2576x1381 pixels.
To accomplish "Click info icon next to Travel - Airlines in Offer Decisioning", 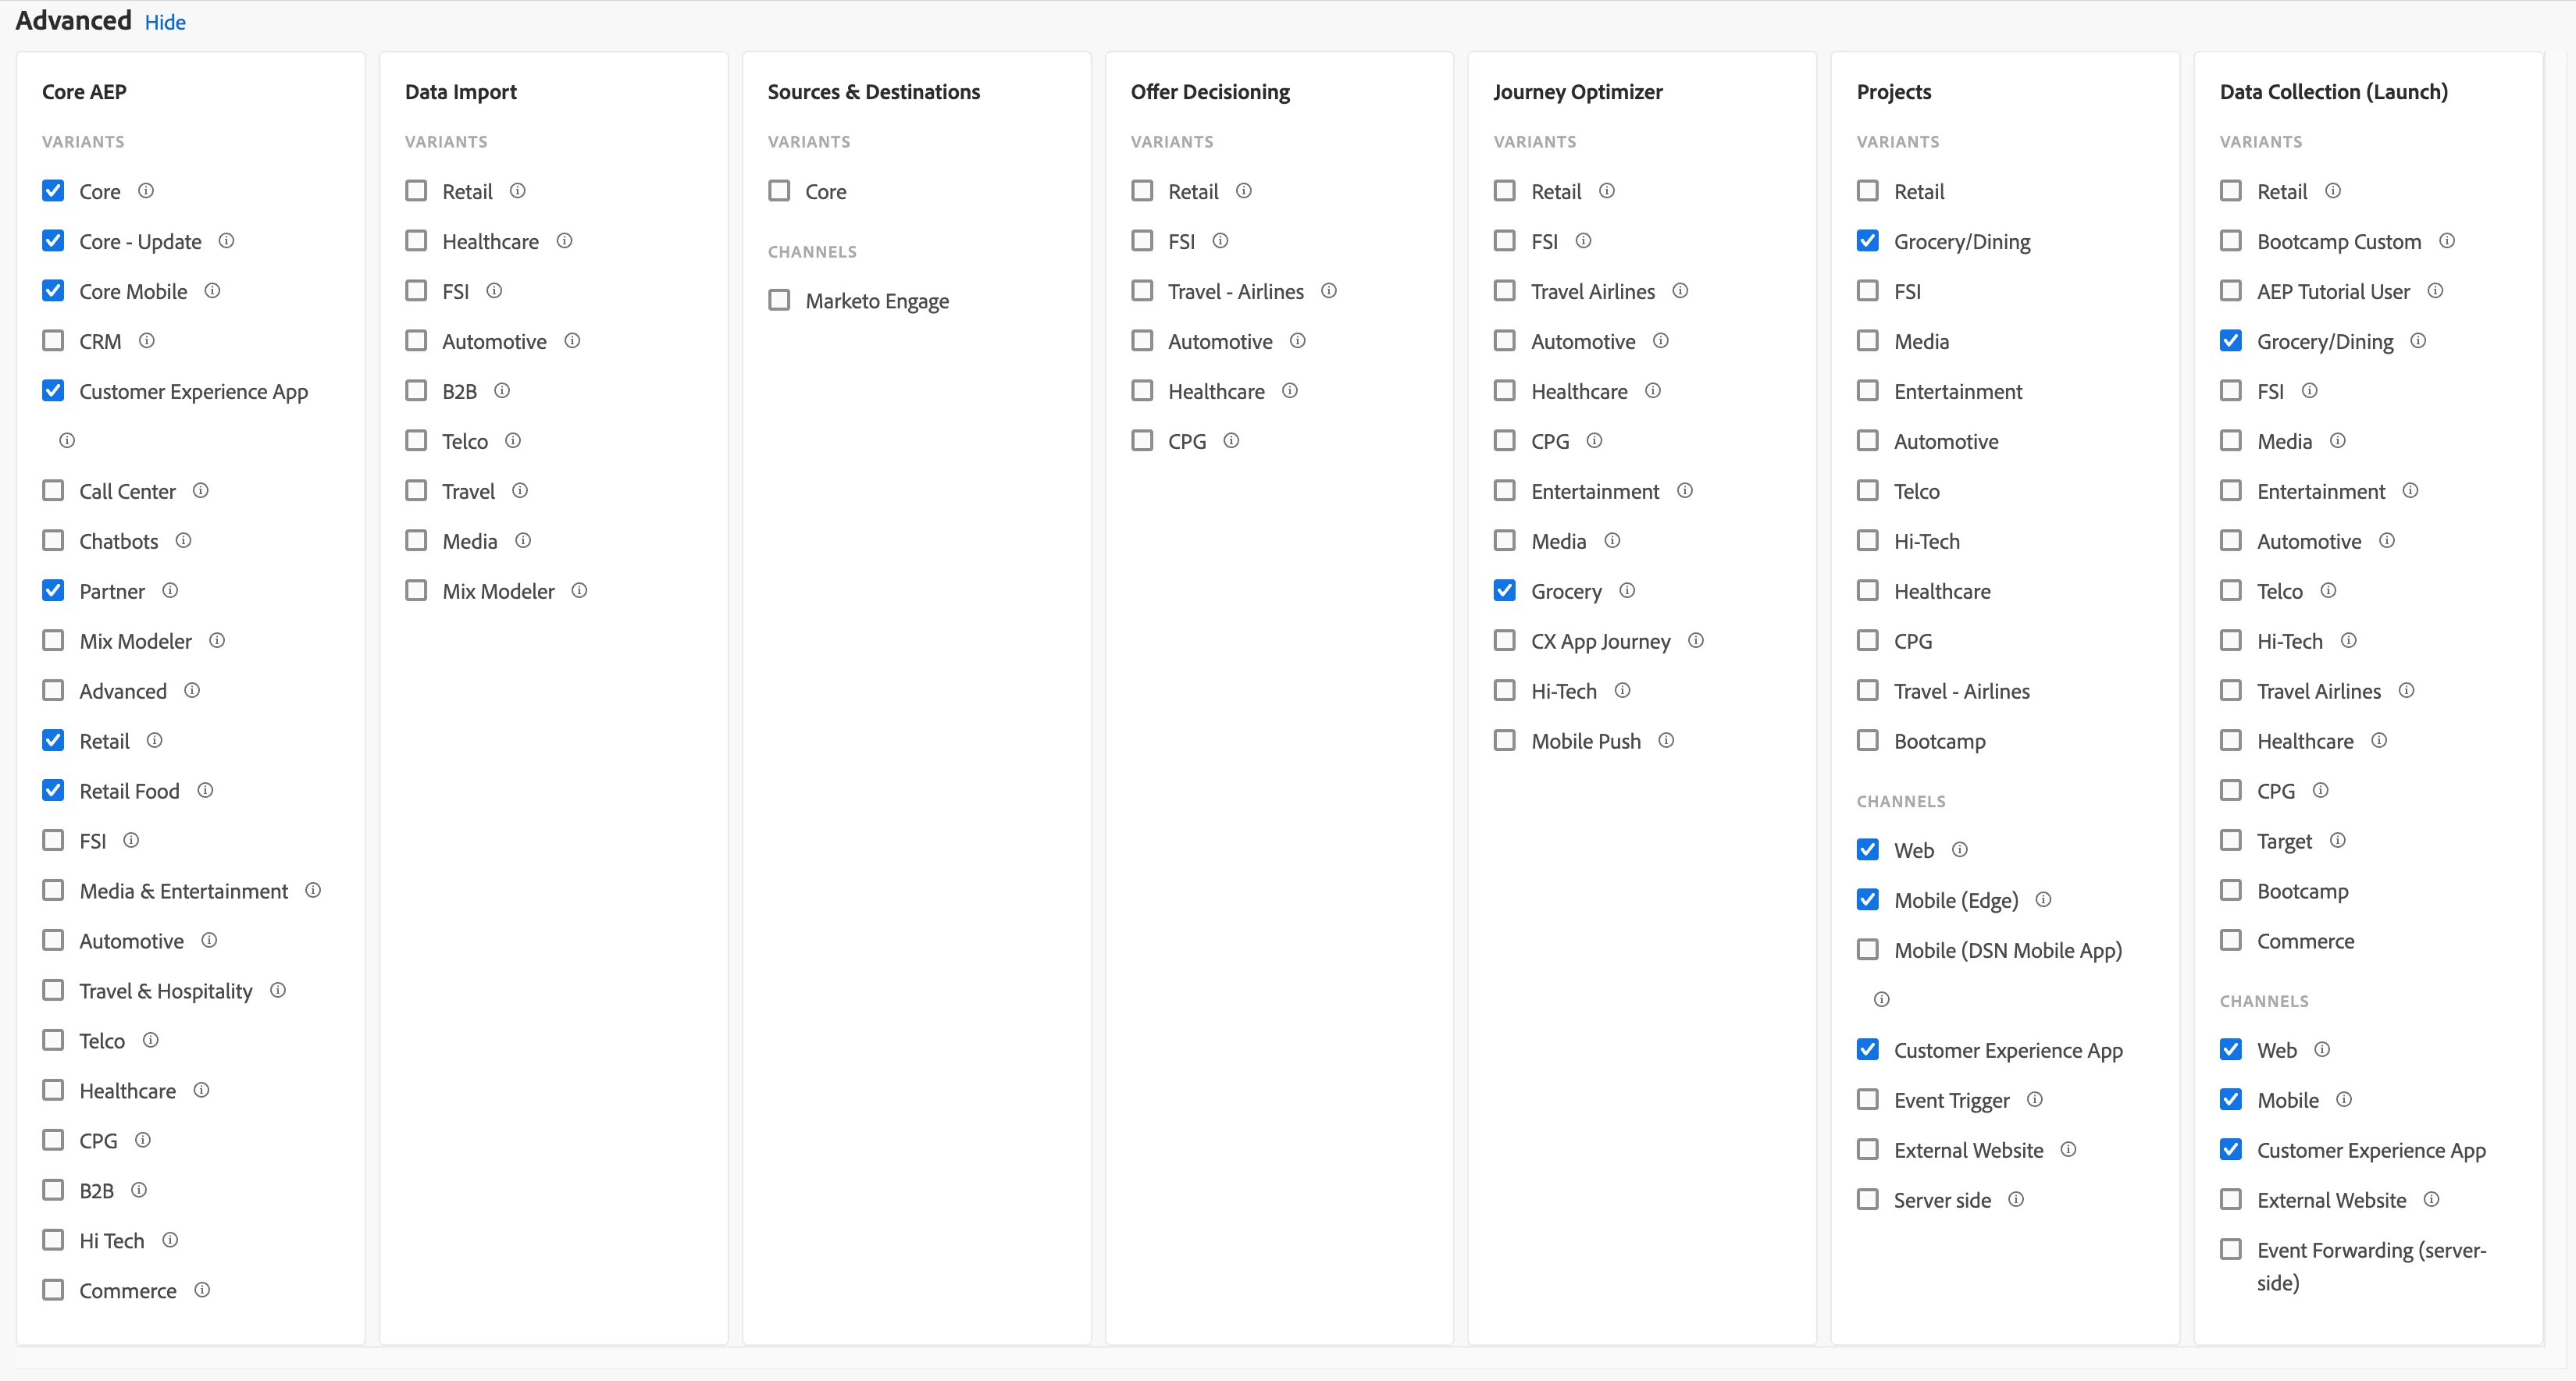I will coord(1329,291).
